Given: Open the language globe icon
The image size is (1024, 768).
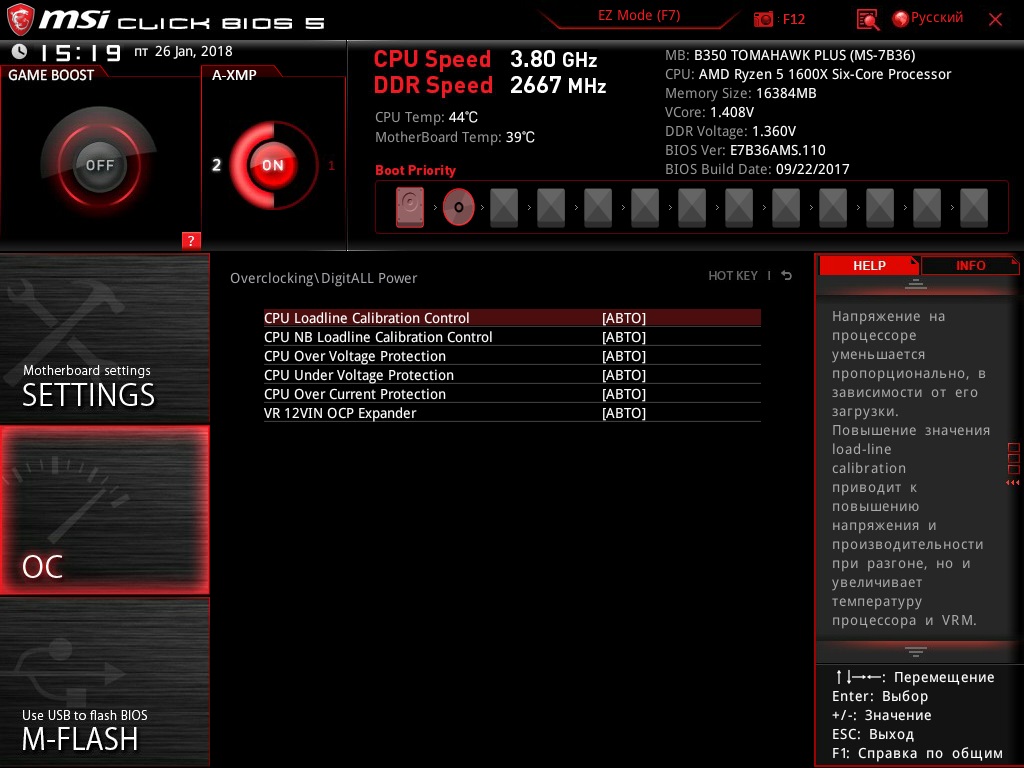Looking at the screenshot, I should click(x=900, y=19).
